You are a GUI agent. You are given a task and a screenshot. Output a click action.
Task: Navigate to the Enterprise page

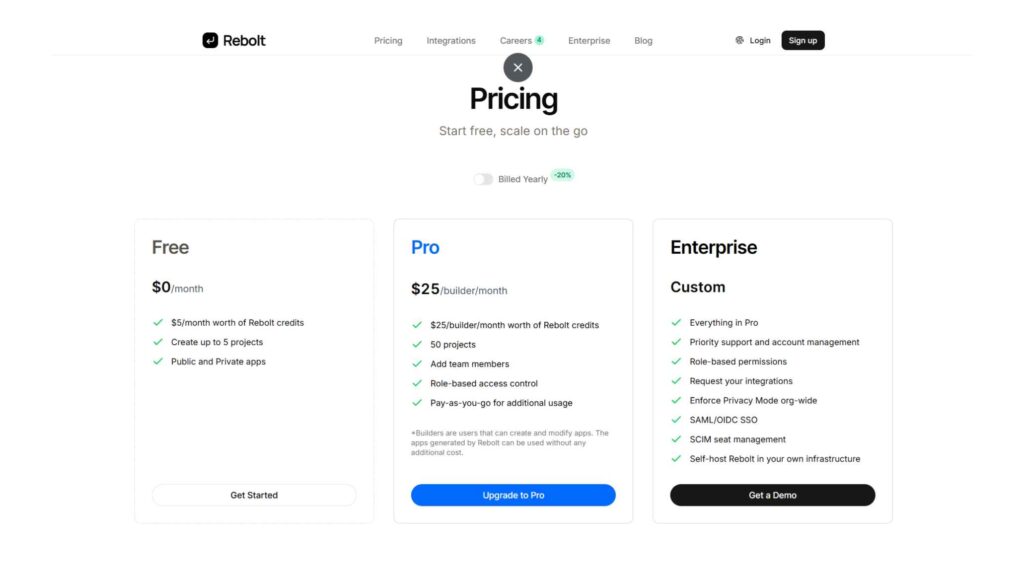coord(589,41)
